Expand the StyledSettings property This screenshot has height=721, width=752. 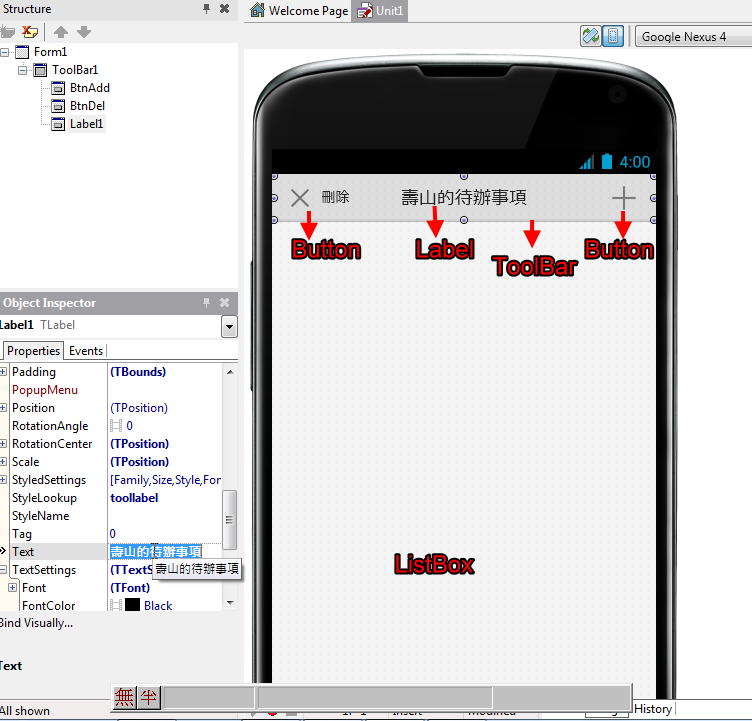pos(3,480)
